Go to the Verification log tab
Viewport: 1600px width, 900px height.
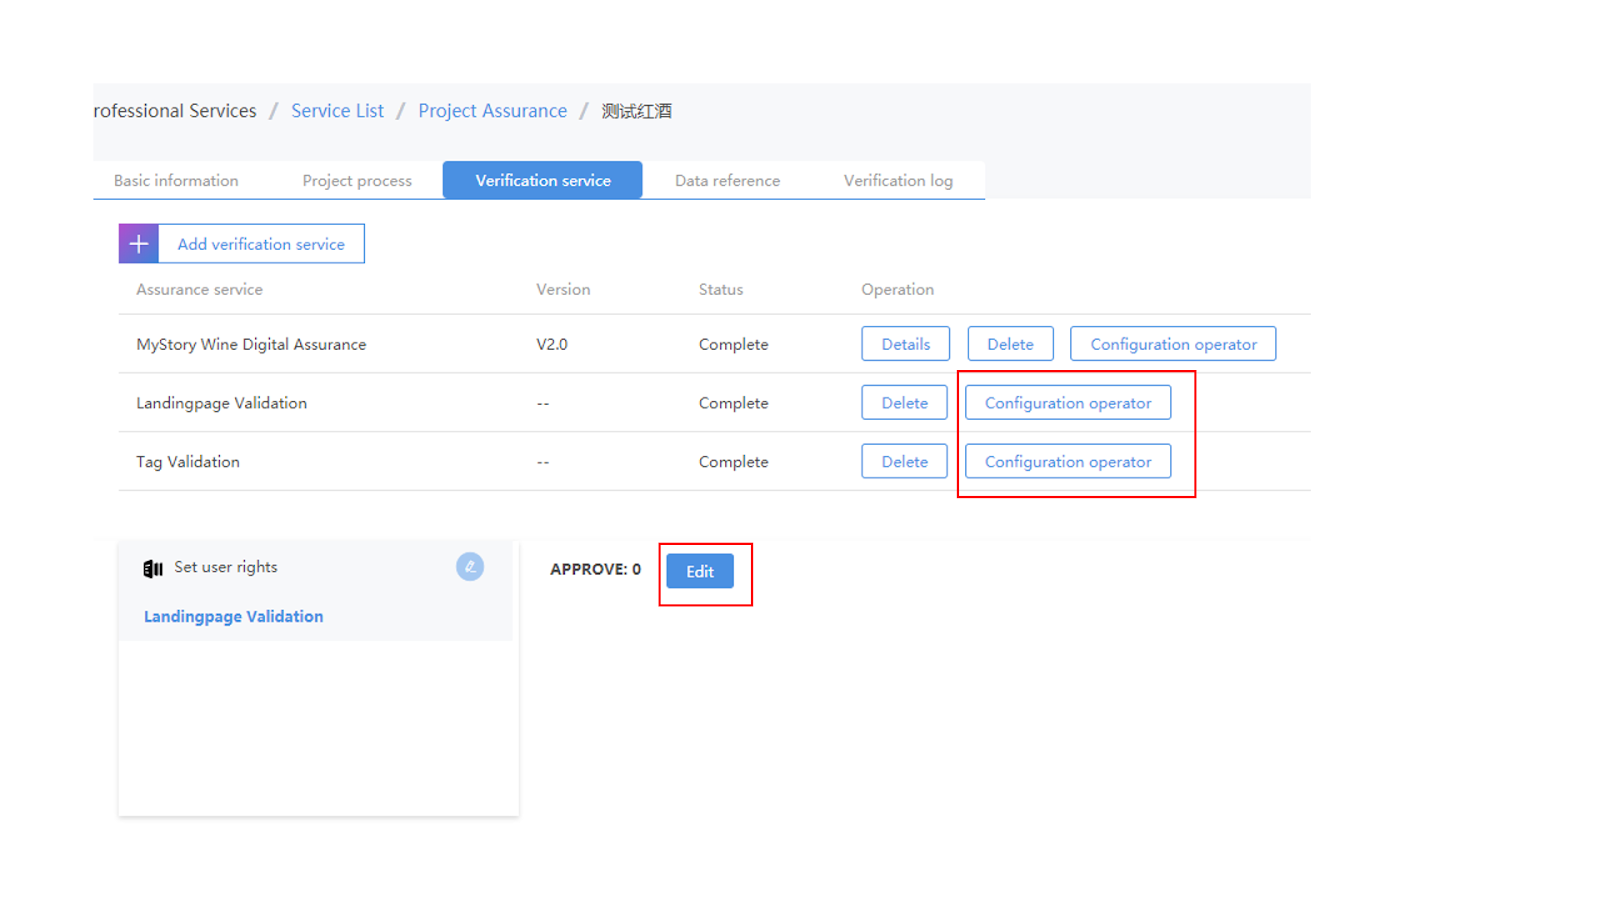point(898,181)
